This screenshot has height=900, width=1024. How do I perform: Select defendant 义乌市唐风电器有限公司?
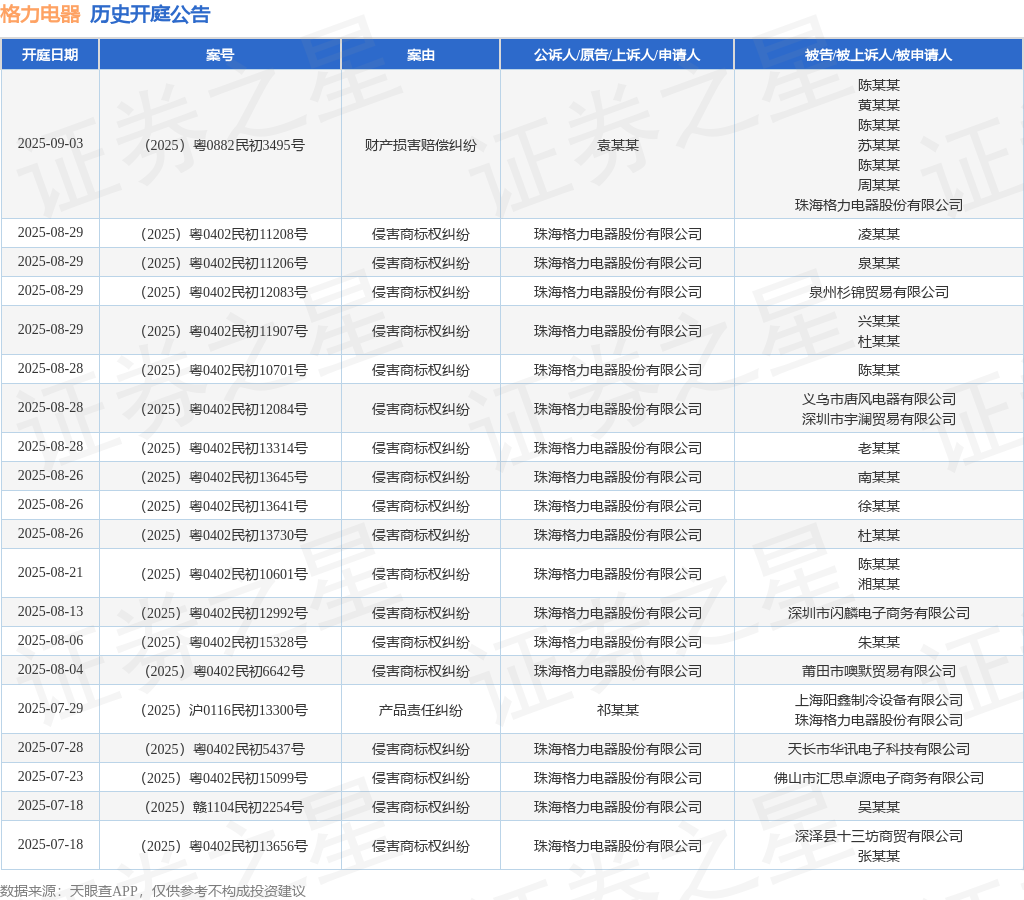pyautogui.click(x=878, y=399)
